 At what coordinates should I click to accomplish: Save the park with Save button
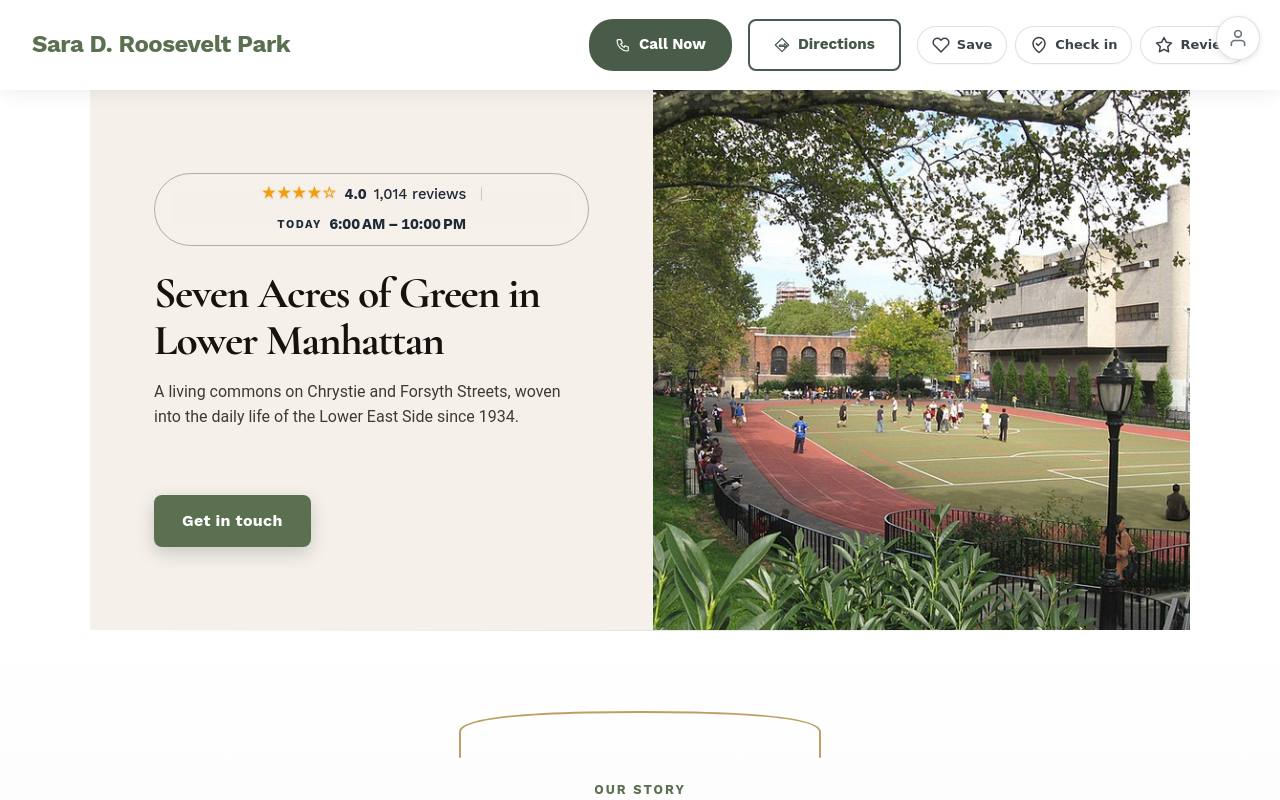point(962,45)
